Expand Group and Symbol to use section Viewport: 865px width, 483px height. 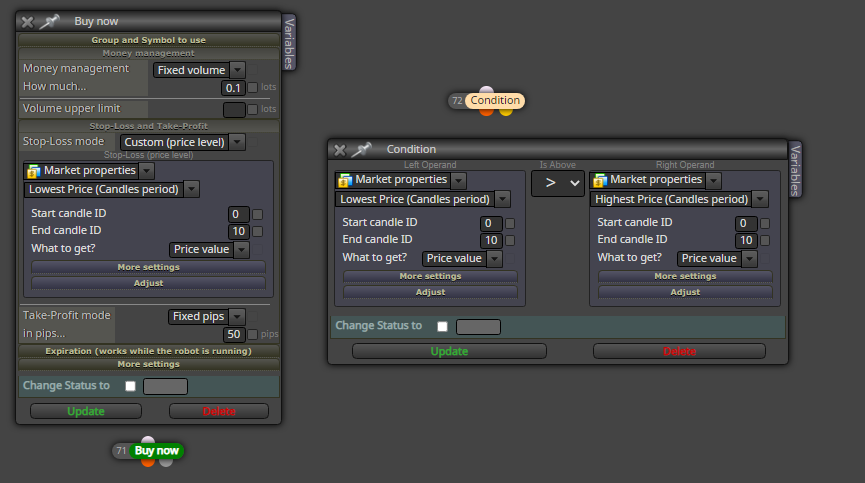pos(148,40)
